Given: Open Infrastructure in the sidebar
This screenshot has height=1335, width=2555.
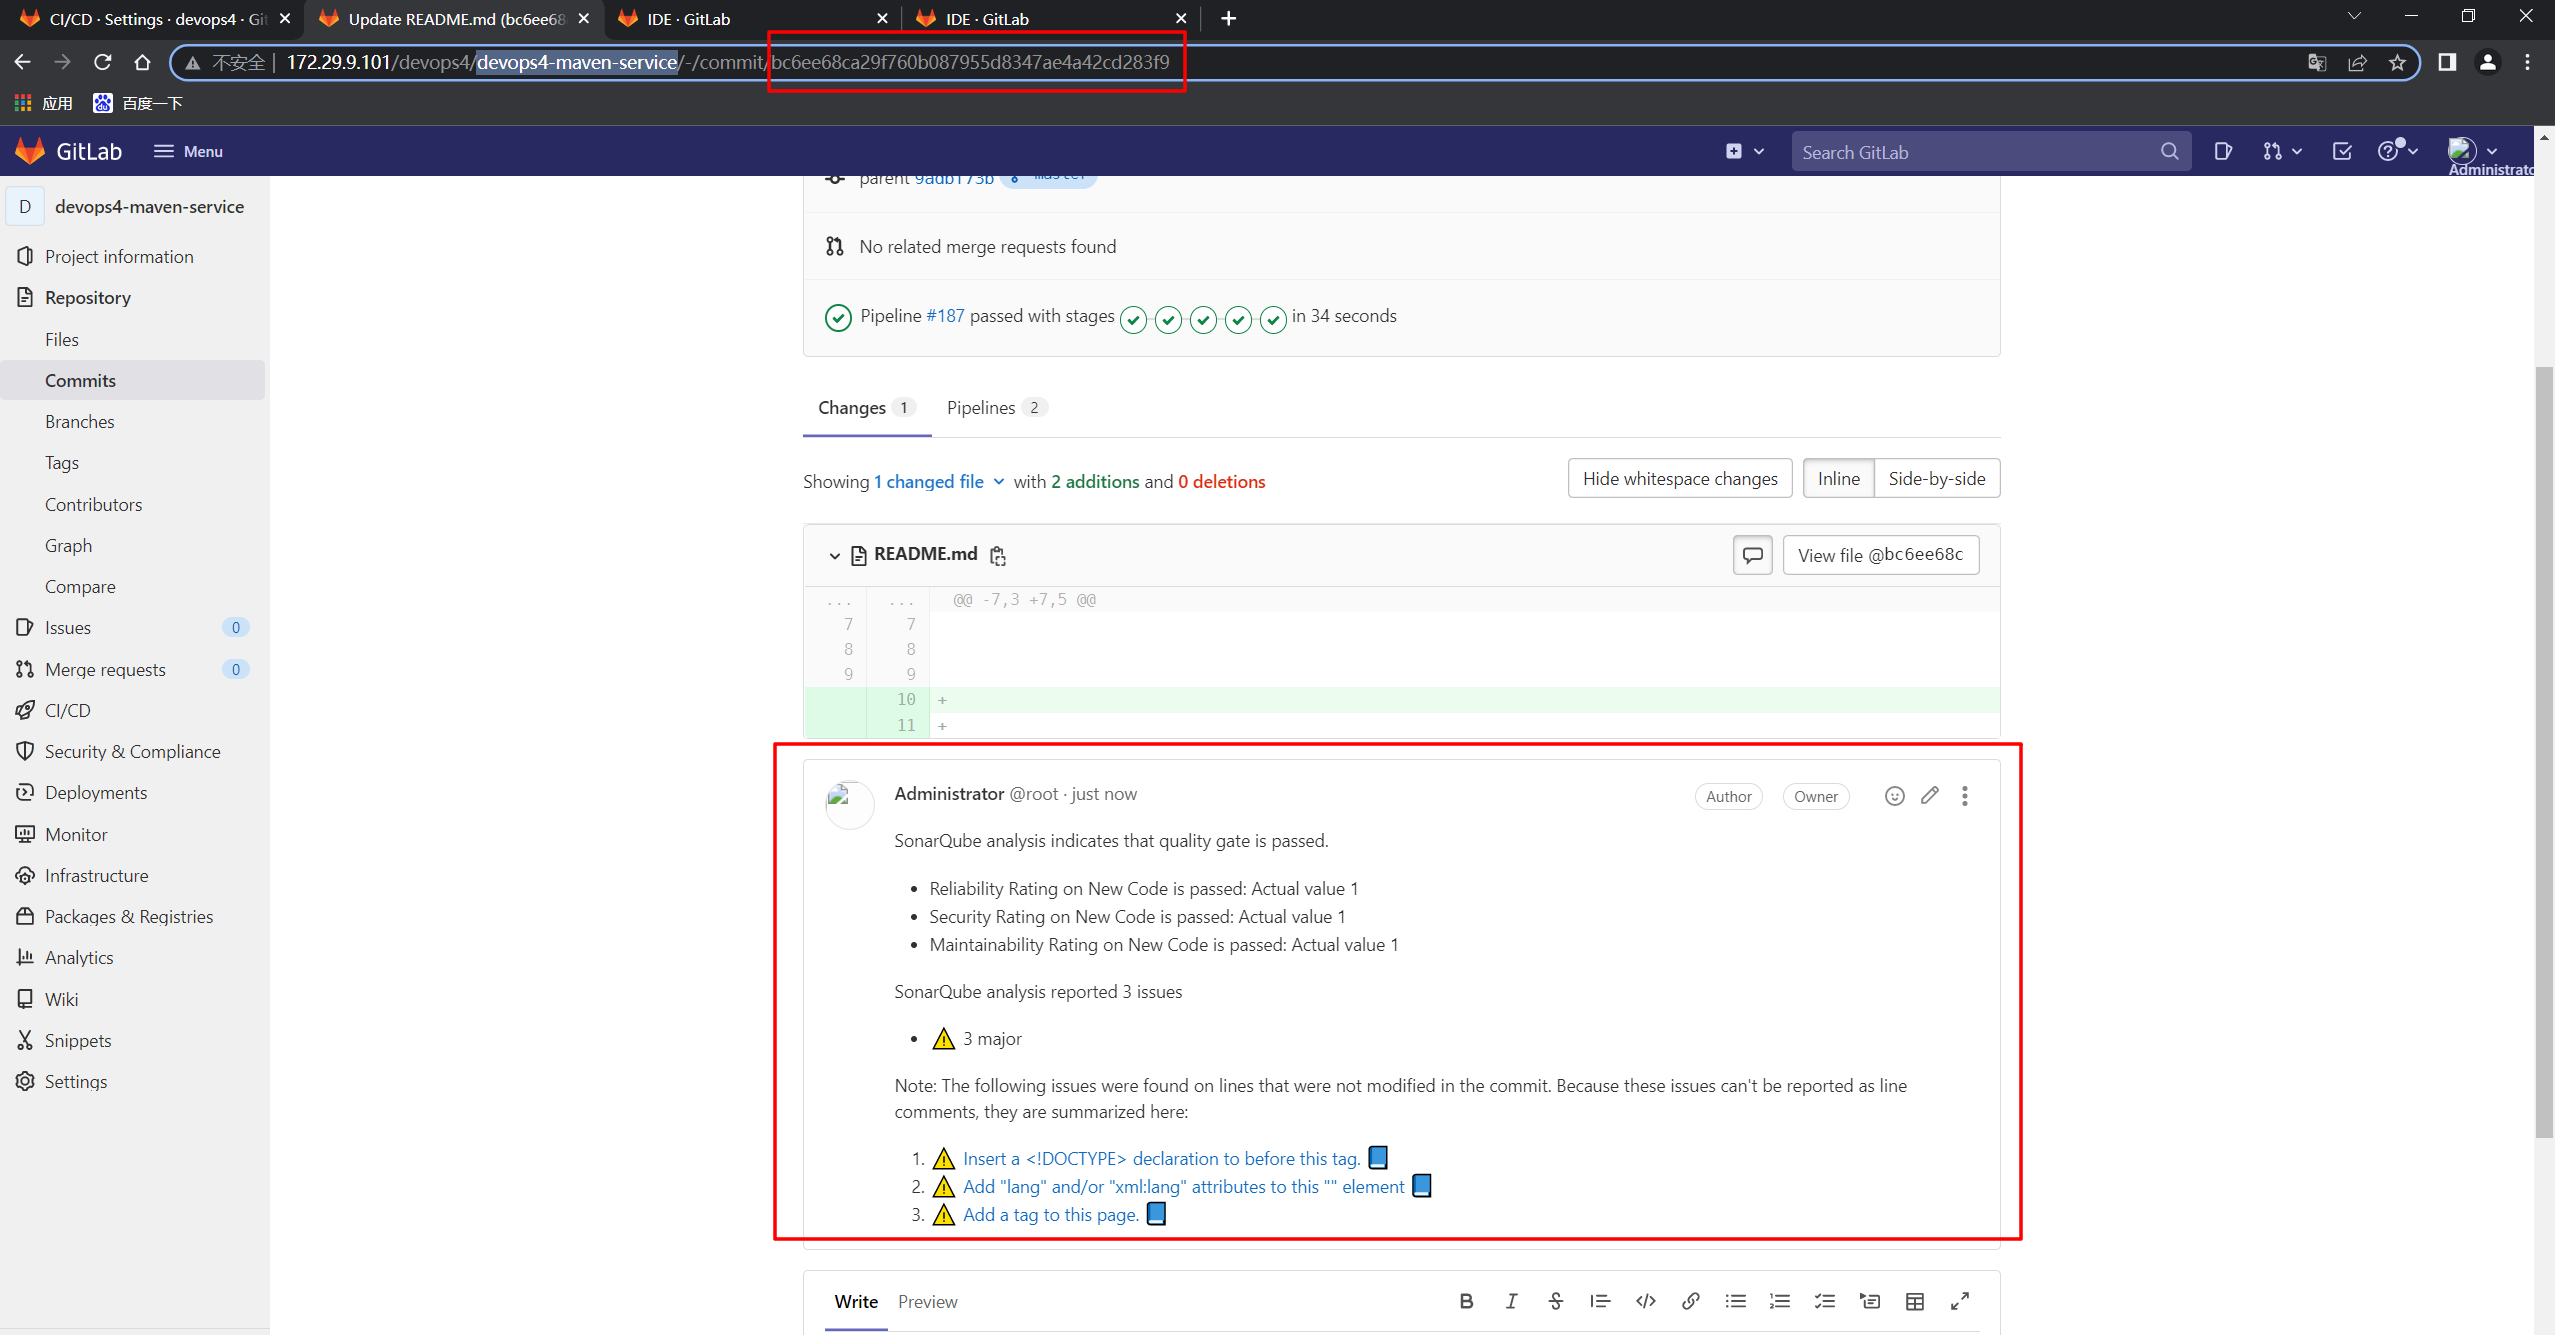Looking at the screenshot, I should pos(96,875).
